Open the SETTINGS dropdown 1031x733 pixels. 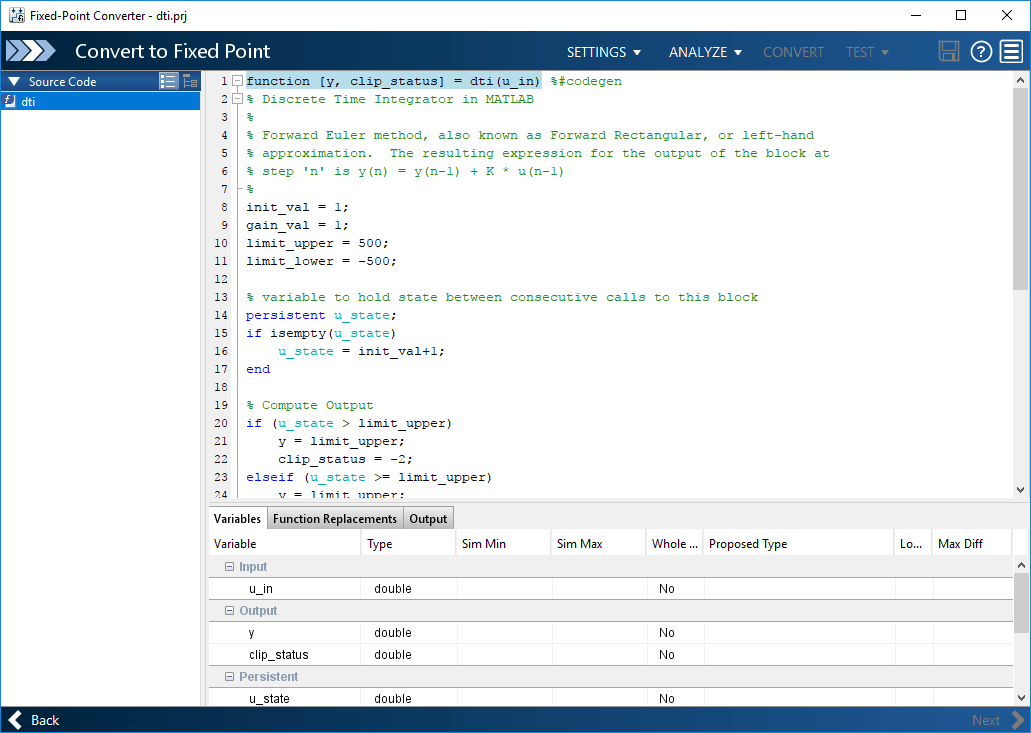coord(603,52)
